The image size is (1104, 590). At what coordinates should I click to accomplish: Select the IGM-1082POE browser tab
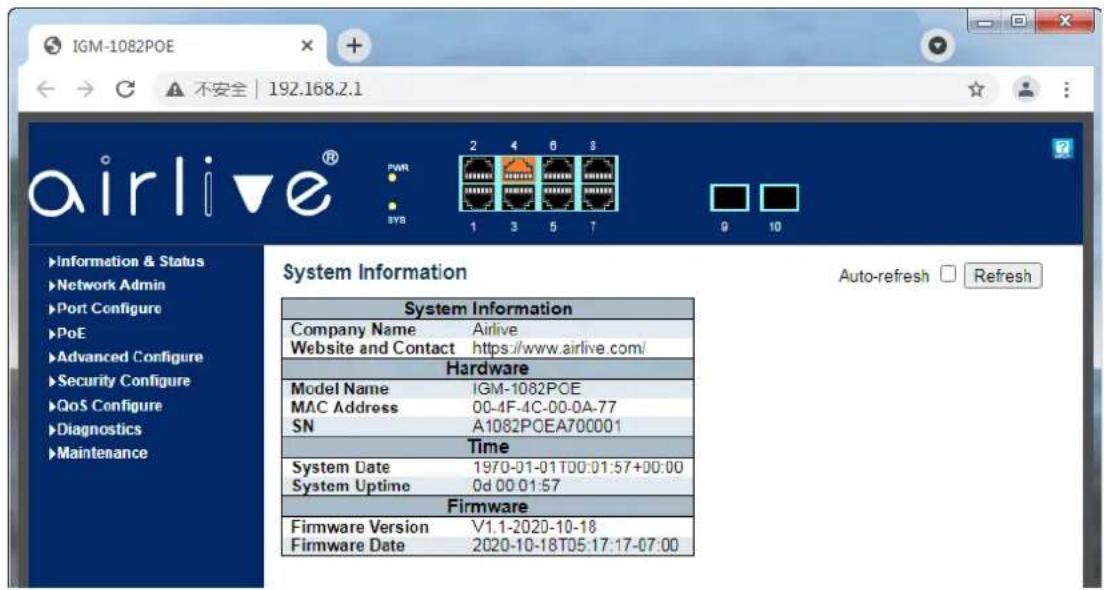177,46
